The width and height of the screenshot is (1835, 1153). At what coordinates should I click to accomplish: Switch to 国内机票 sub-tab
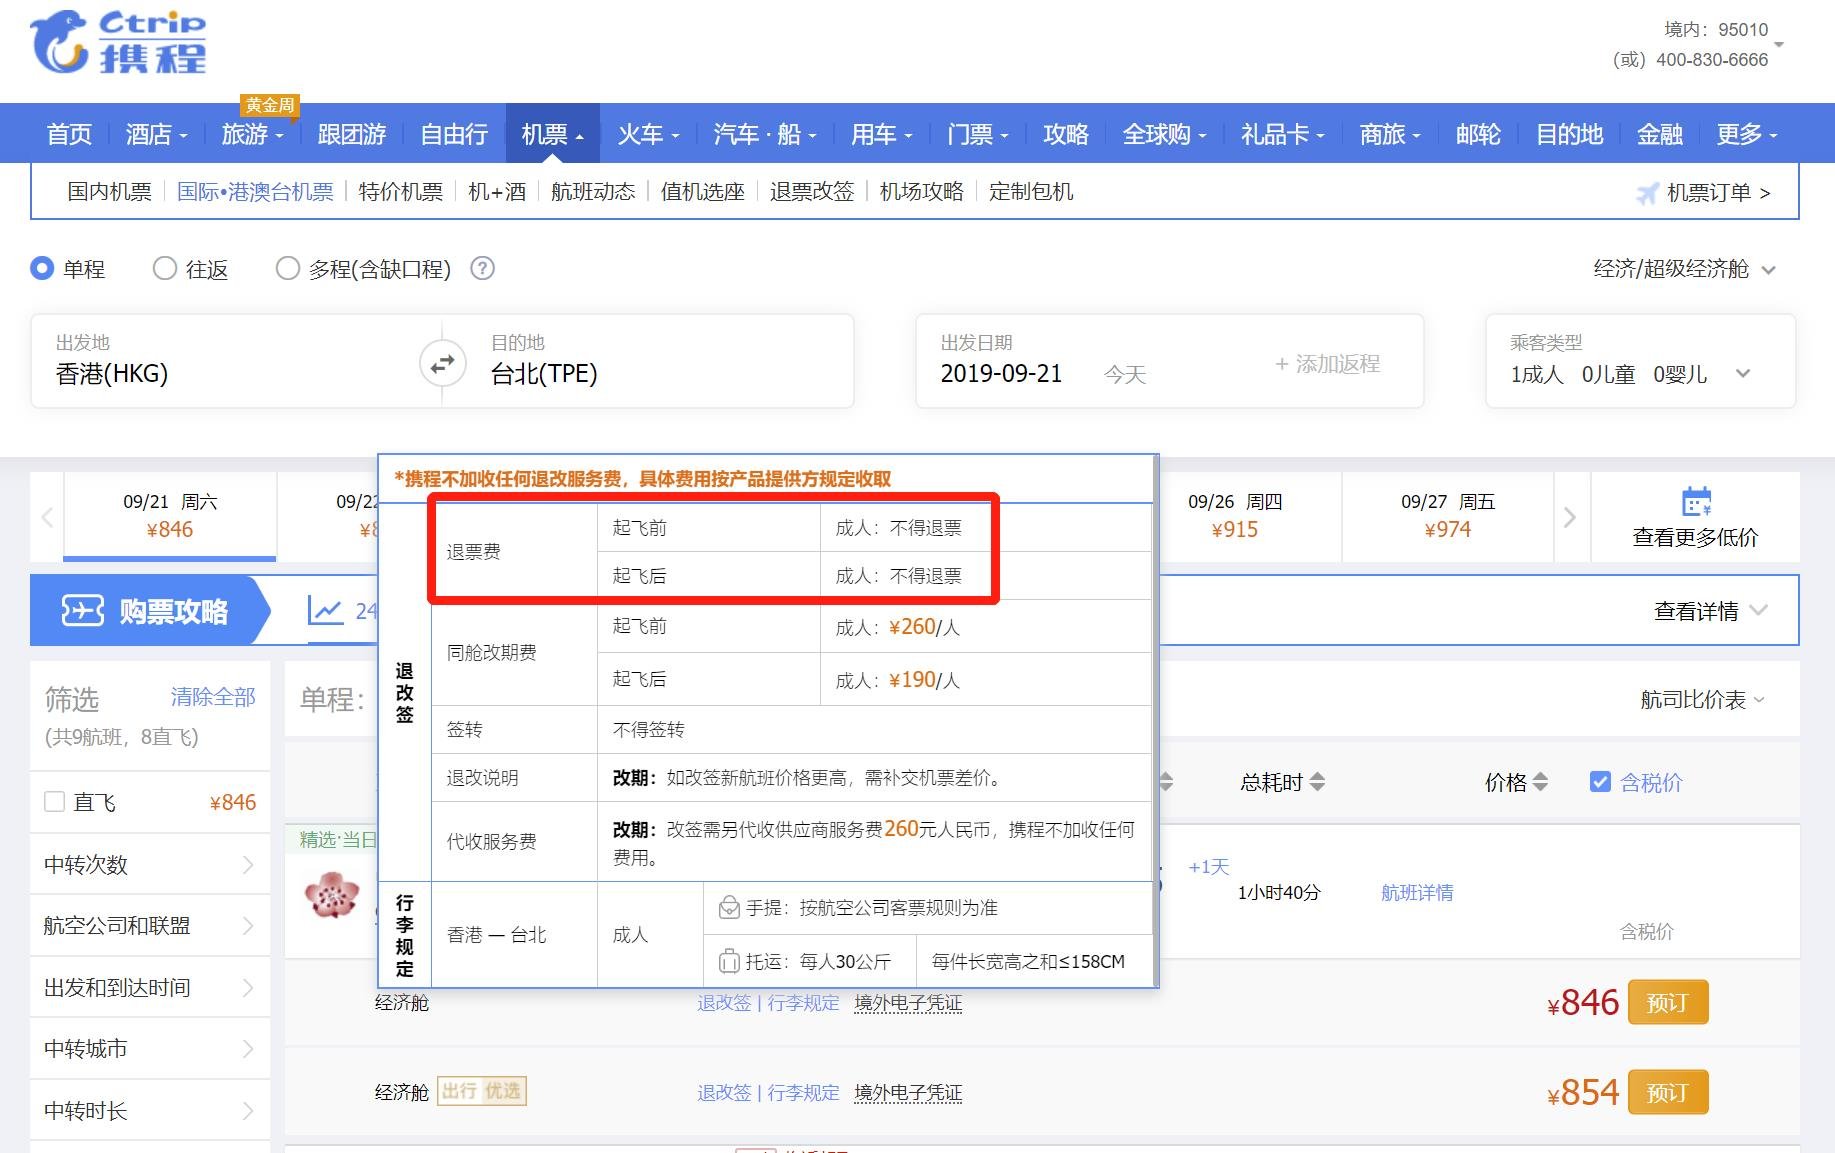tap(109, 191)
